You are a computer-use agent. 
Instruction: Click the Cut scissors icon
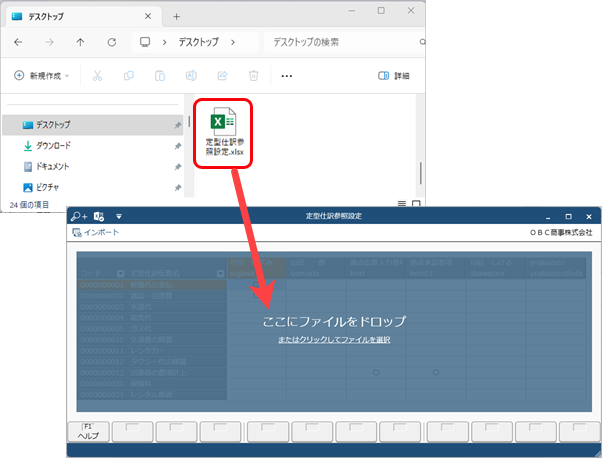[x=98, y=76]
